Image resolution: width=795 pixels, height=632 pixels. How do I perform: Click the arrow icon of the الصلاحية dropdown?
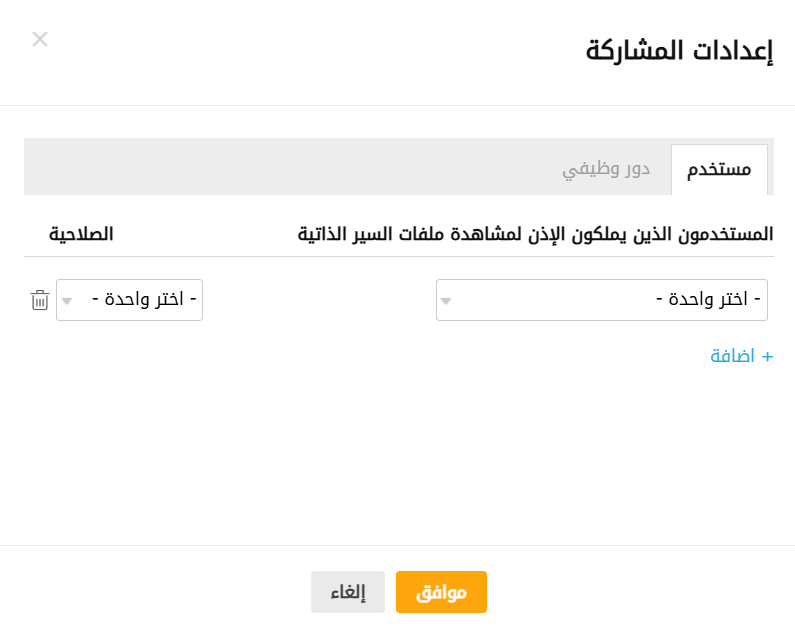coord(66,300)
